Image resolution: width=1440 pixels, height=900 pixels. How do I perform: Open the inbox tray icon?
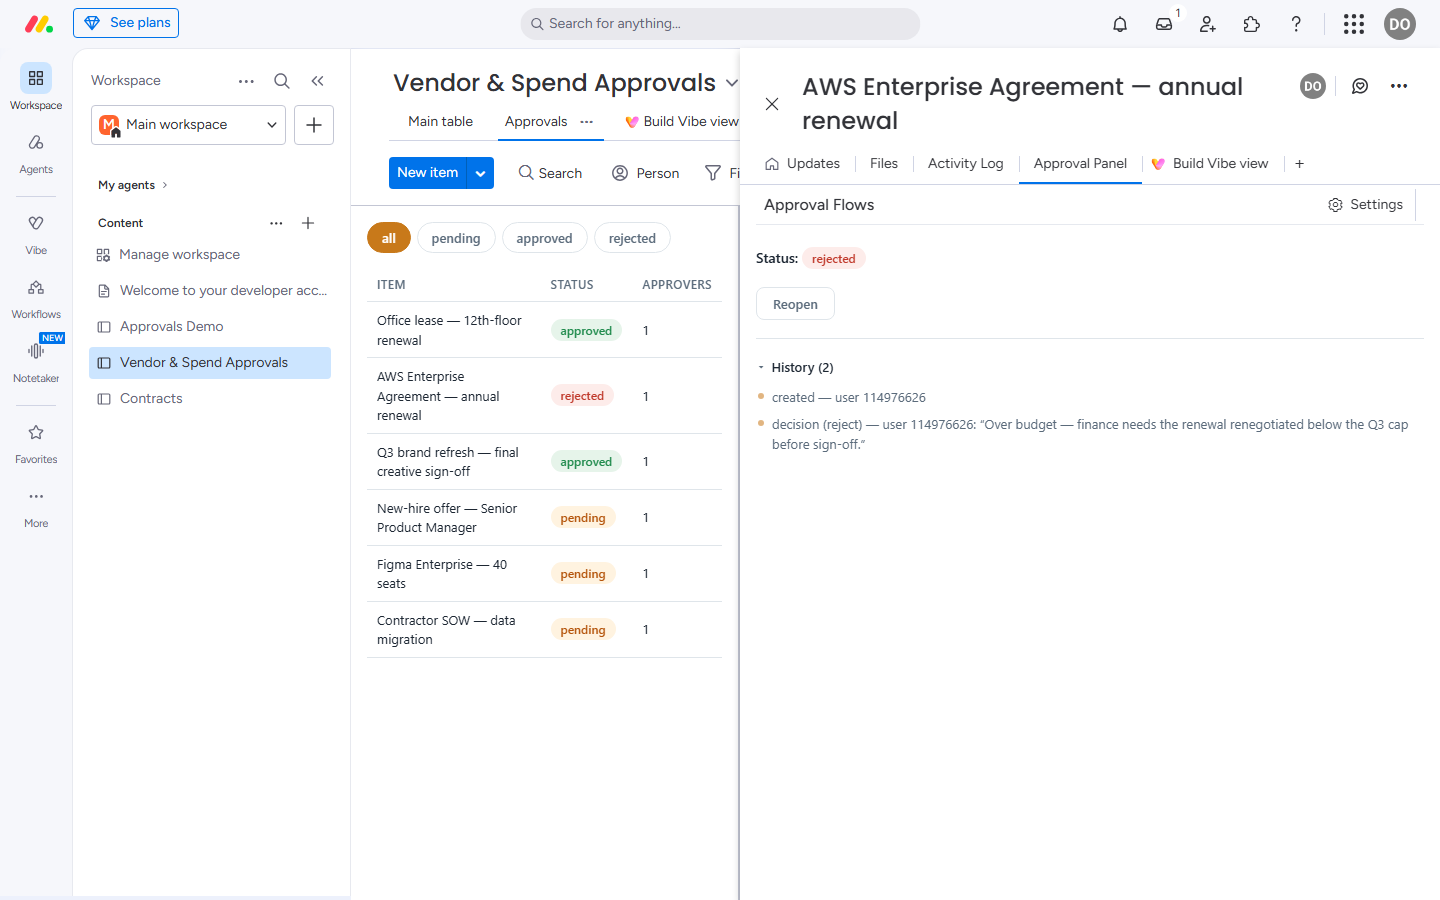(x=1164, y=24)
